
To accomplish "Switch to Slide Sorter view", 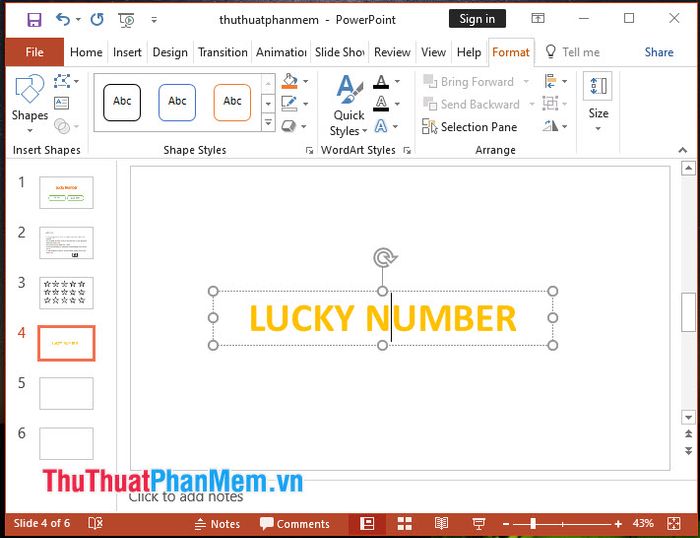I will pos(404,523).
